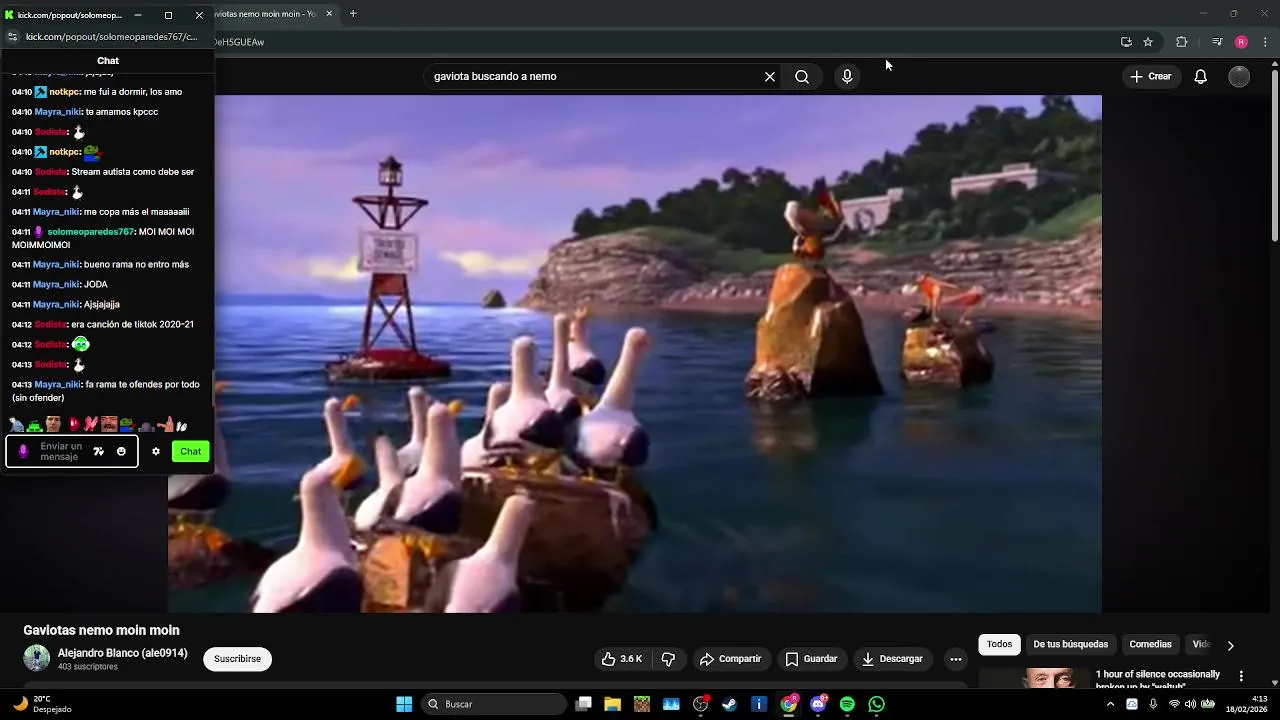
Task: Show hidden system tray icons chevron
Action: pos(1110,704)
